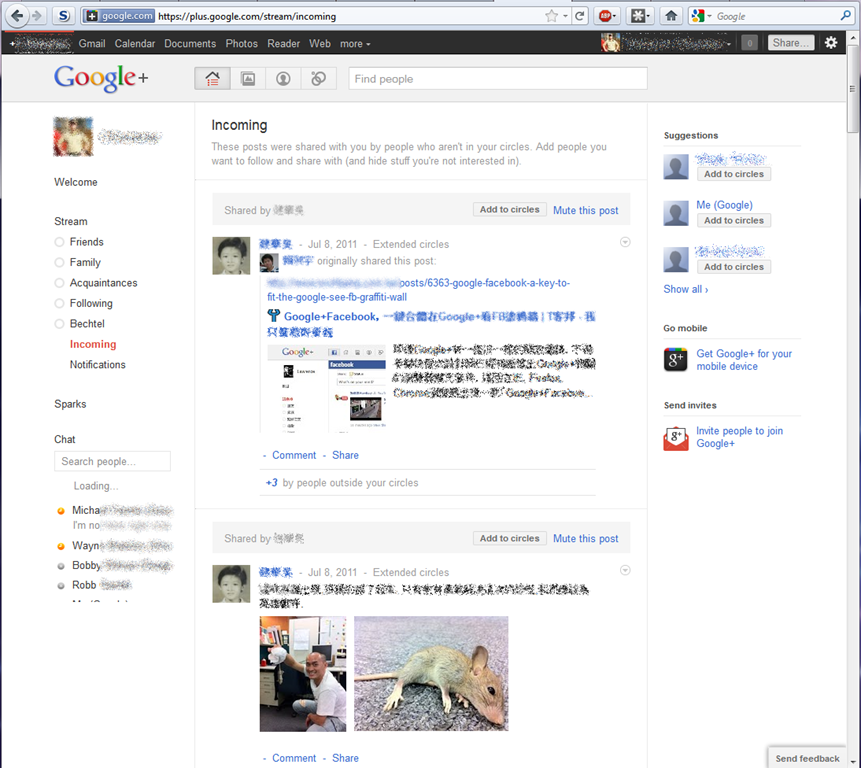
Task: Click Comment under the first post
Action: click(294, 455)
